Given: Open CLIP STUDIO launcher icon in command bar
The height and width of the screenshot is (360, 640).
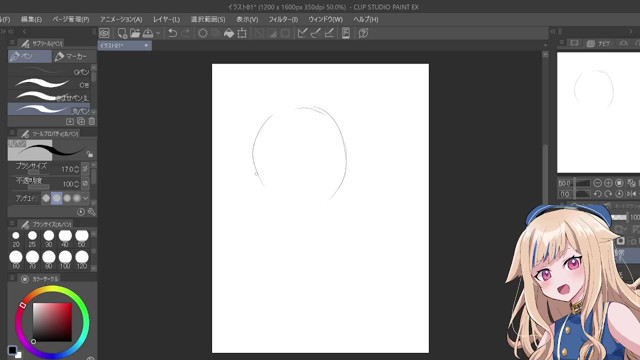Looking at the screenshot, I should pyautogui.click(x=104, y=33).
